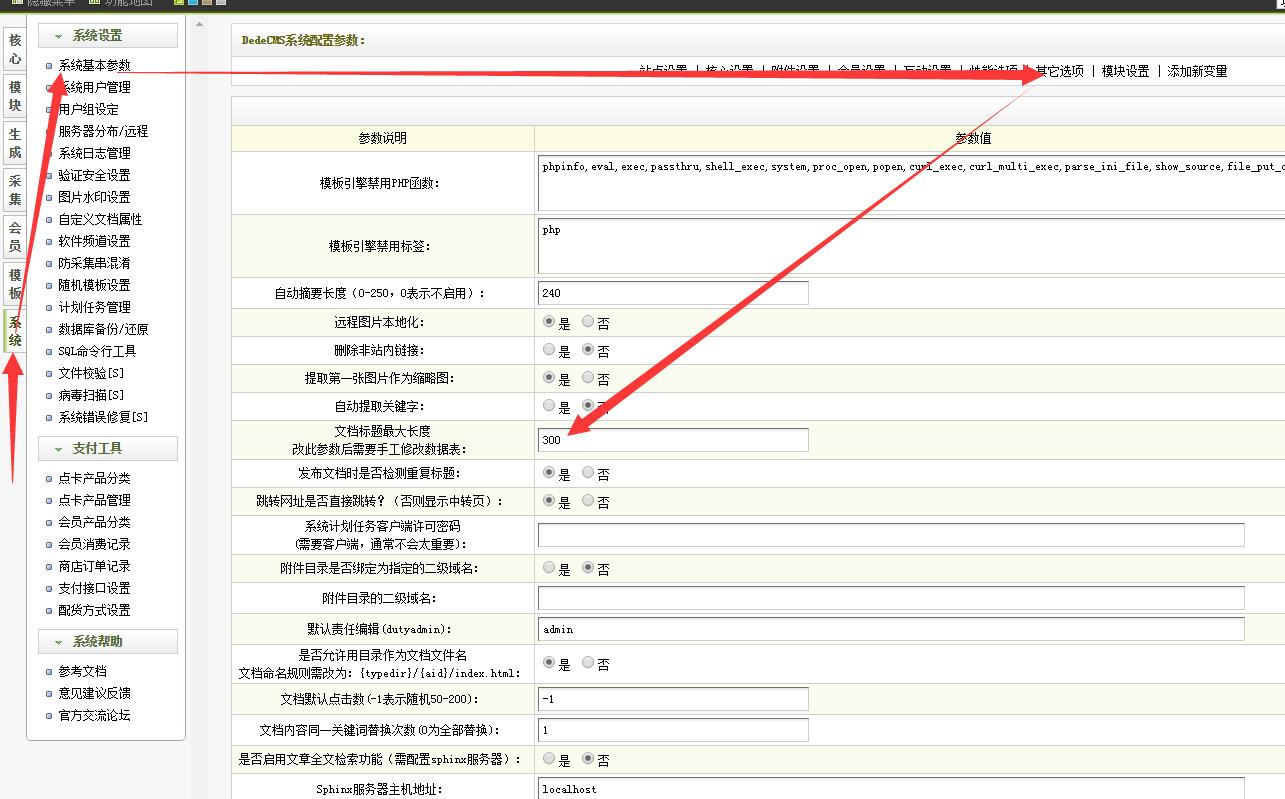Viewport: 1285px width, 799px height.
Task: Select 是 for 启用文章全文检索功能
Action: [549, 759]
